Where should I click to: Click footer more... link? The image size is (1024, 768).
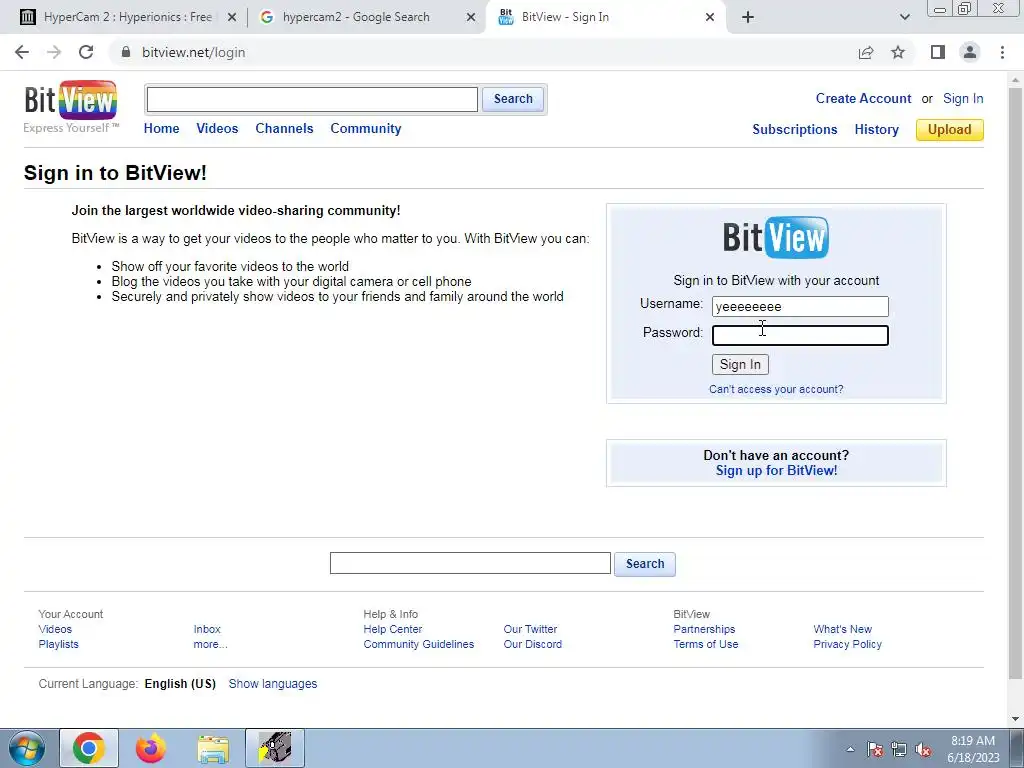point(210,644)
